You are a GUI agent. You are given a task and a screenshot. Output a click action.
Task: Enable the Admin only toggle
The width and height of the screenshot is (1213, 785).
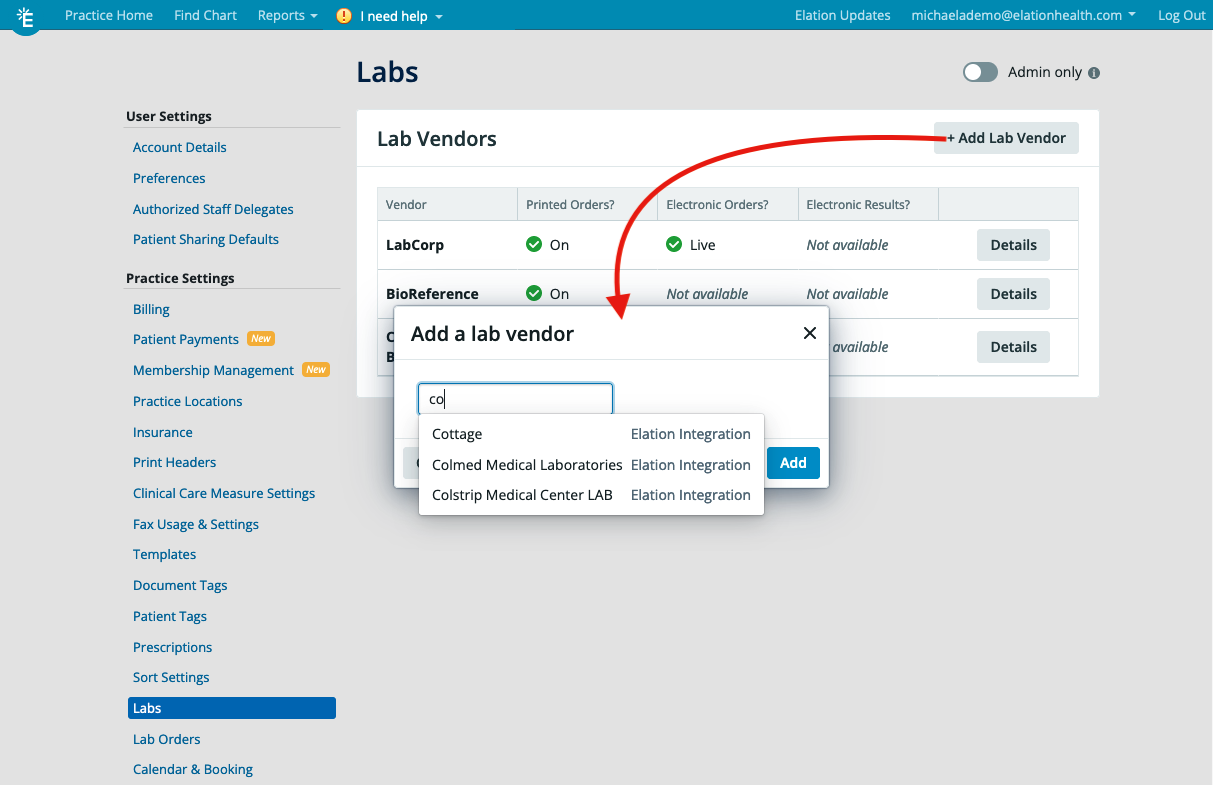pyautogui.click(x=980, y=72)
